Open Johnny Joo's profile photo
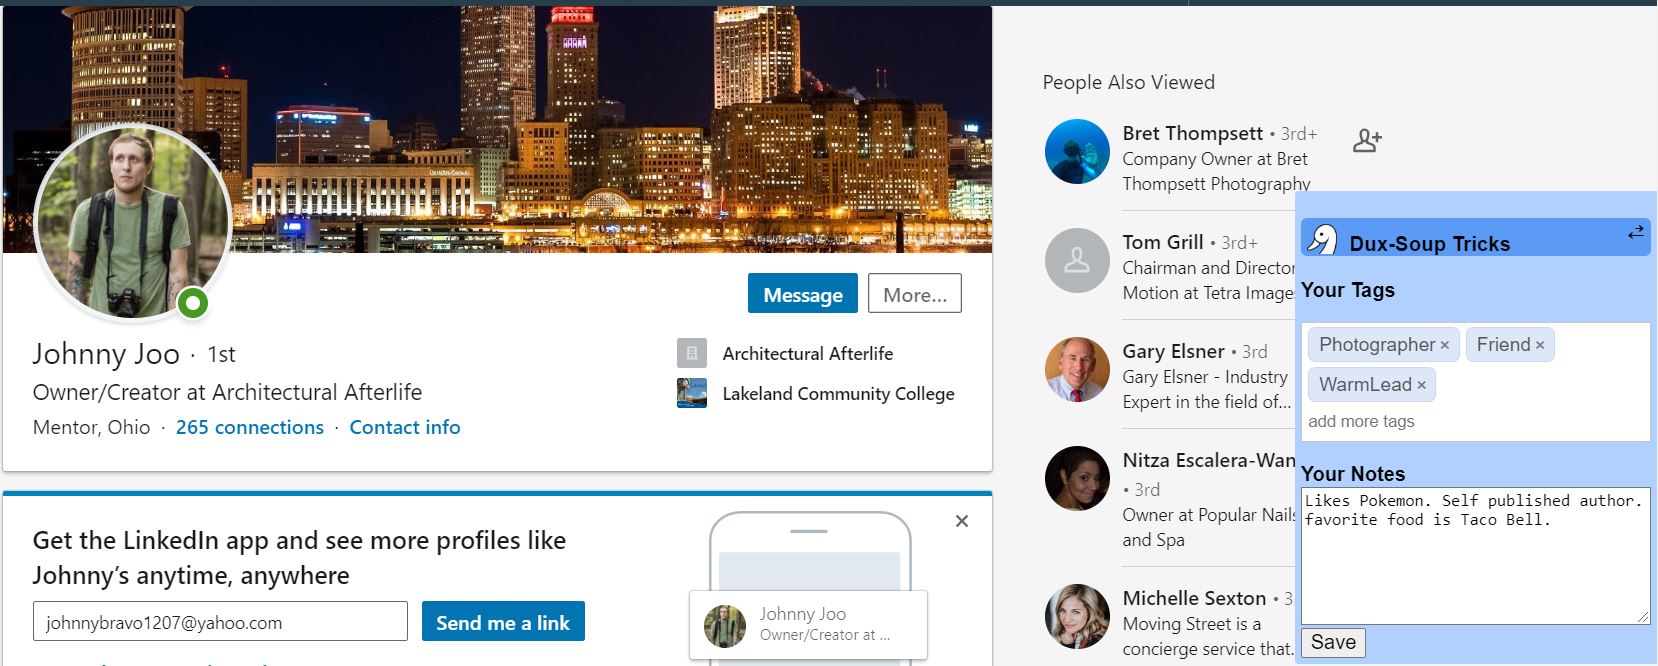This screenshot has width=1658, height=666. [x=133, y=222]
